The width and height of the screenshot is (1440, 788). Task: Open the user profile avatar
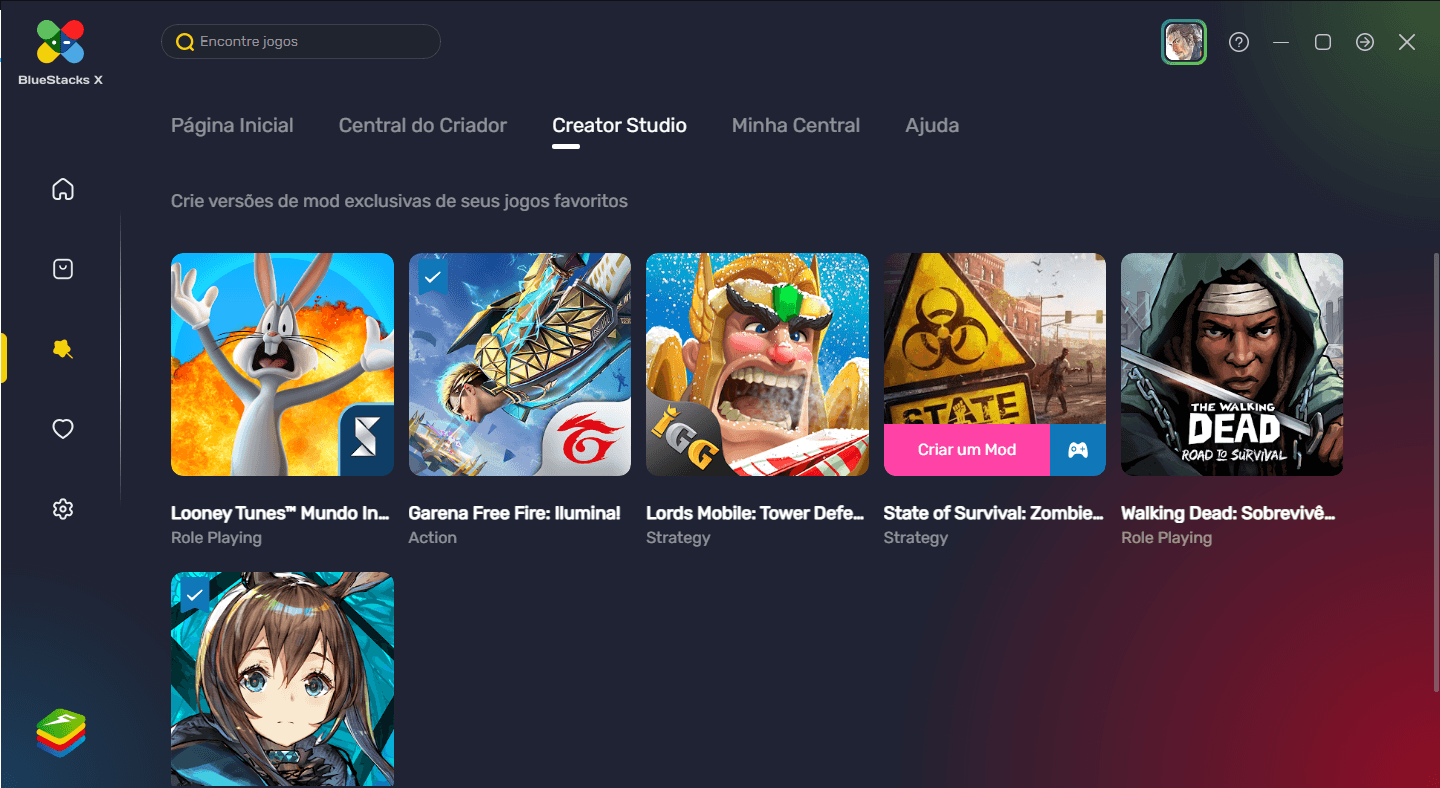[x=1184, y=42]
